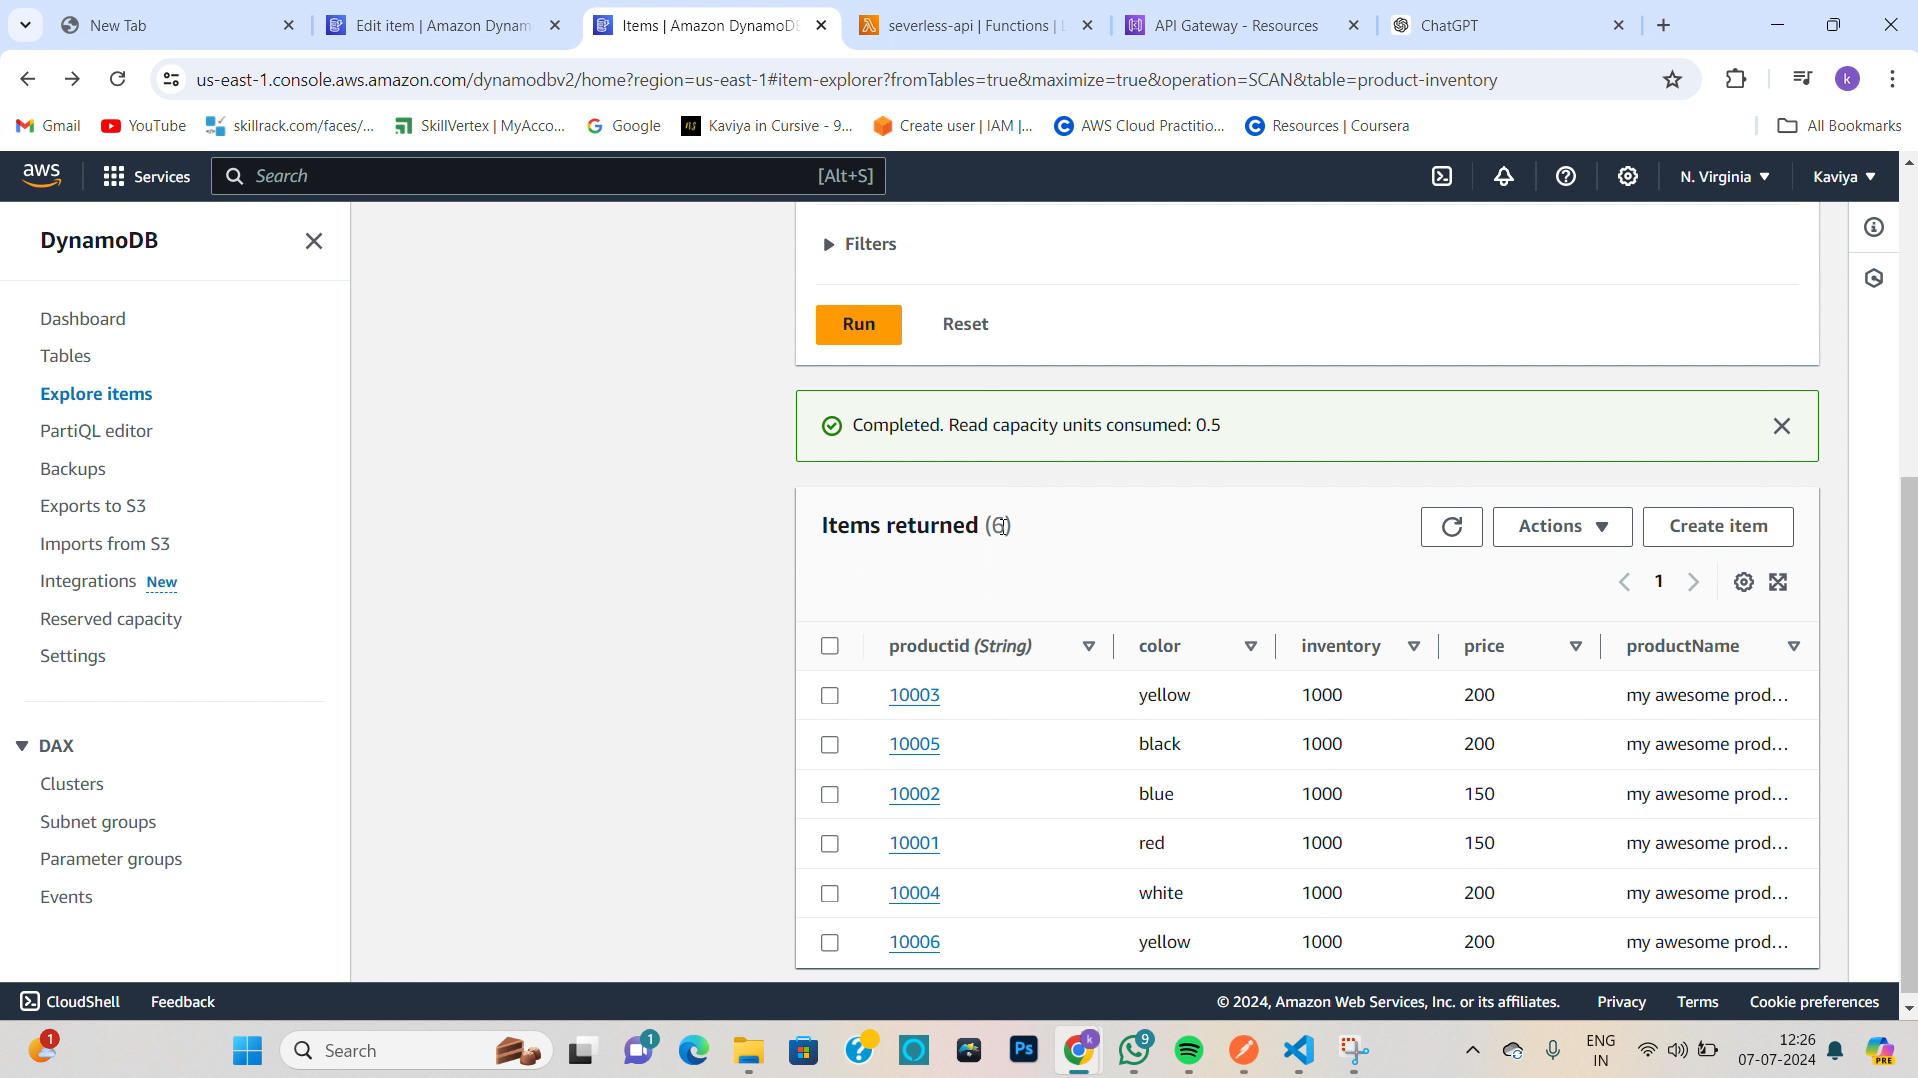
Task: Click the Windows taskbar Search box
Action: 416,1050
